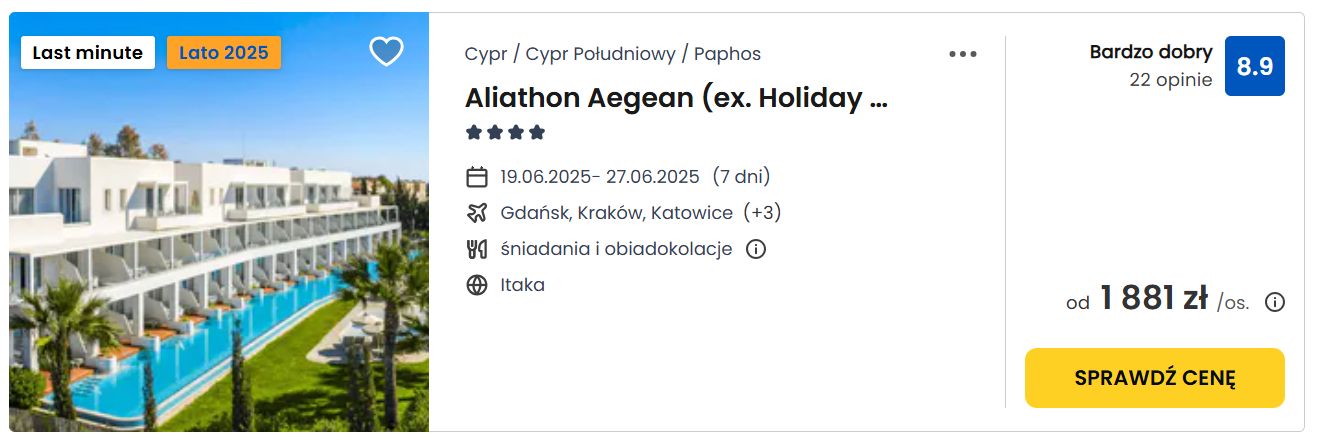Image resolution: width=1317 pixels, height=445 pixels.
Task: Click the cutlery meals icon
Action: [x=477, y=249]
